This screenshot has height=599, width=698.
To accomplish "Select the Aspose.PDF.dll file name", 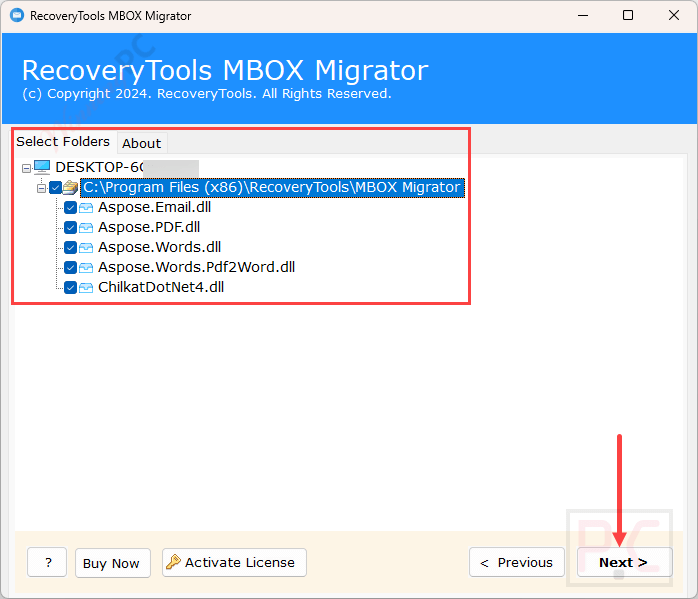I will tap(149, 227).
